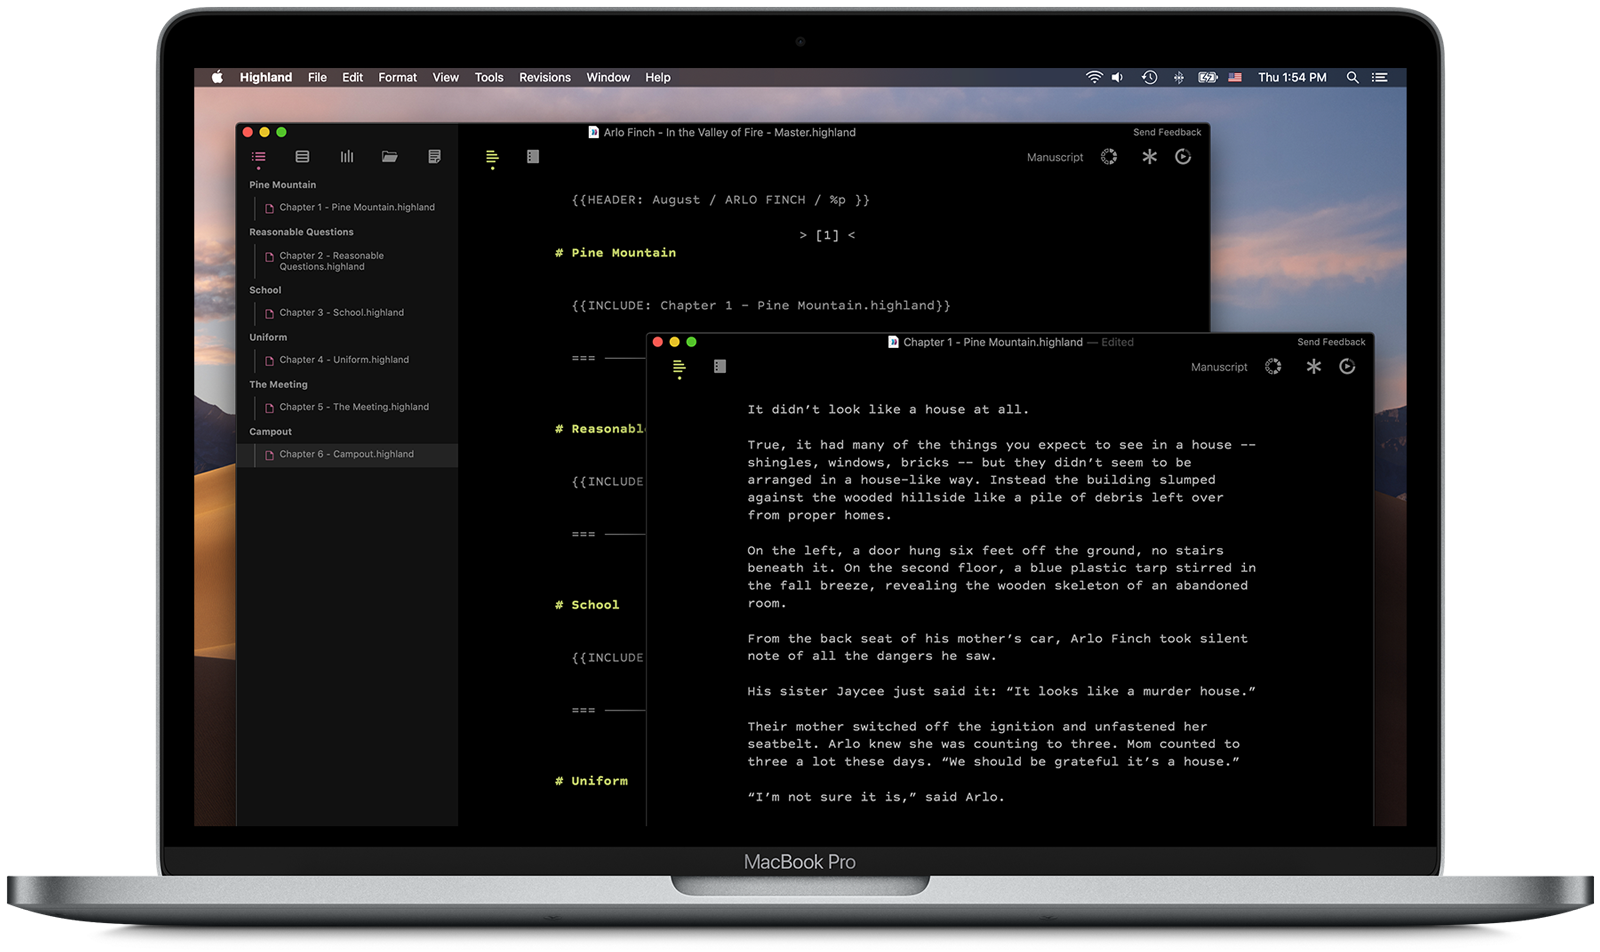Open the Bin panel icon in sidebar

(302, 157)
